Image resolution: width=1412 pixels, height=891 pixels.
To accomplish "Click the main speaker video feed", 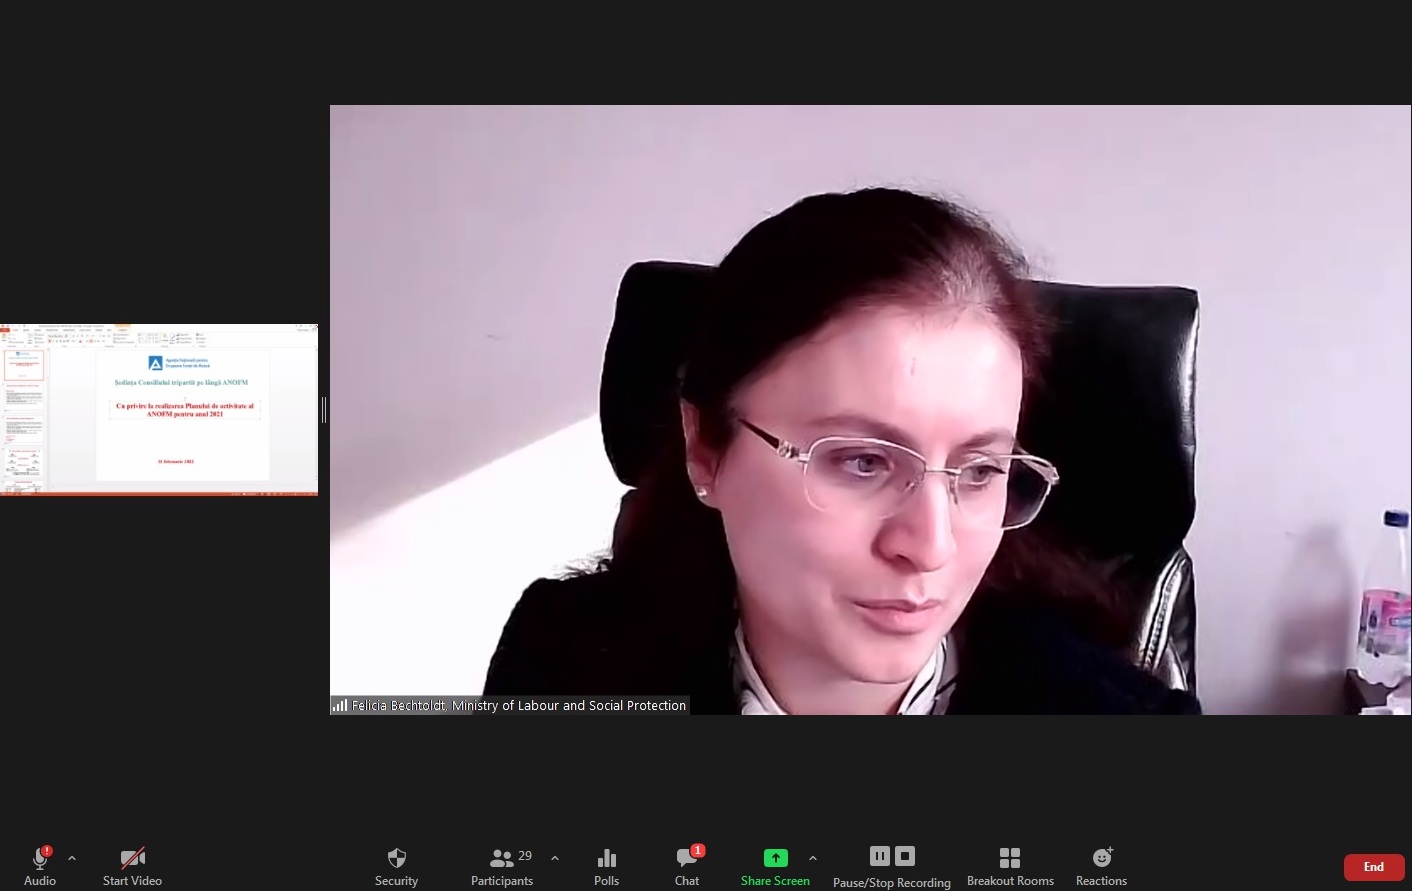I will coord(870,400).
